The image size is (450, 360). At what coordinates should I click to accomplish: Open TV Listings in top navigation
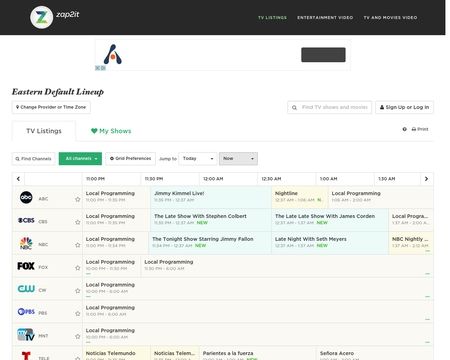(x=272, y=17)
